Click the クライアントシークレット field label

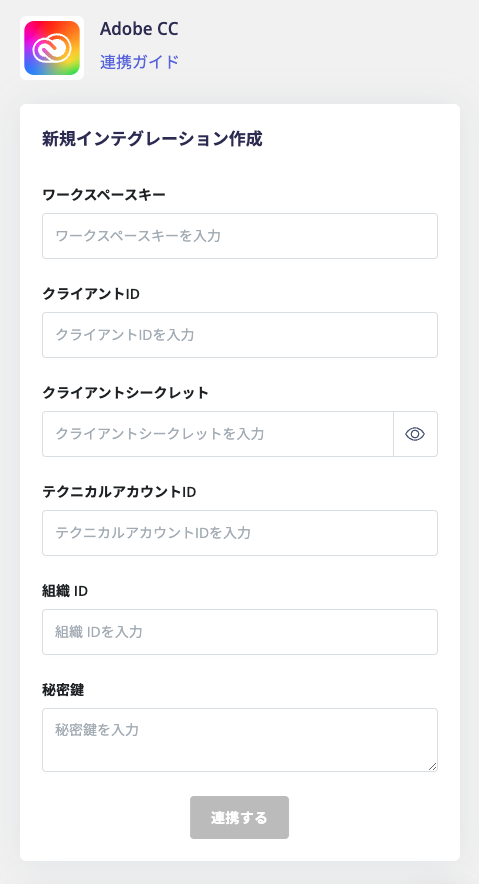[126, 393]
